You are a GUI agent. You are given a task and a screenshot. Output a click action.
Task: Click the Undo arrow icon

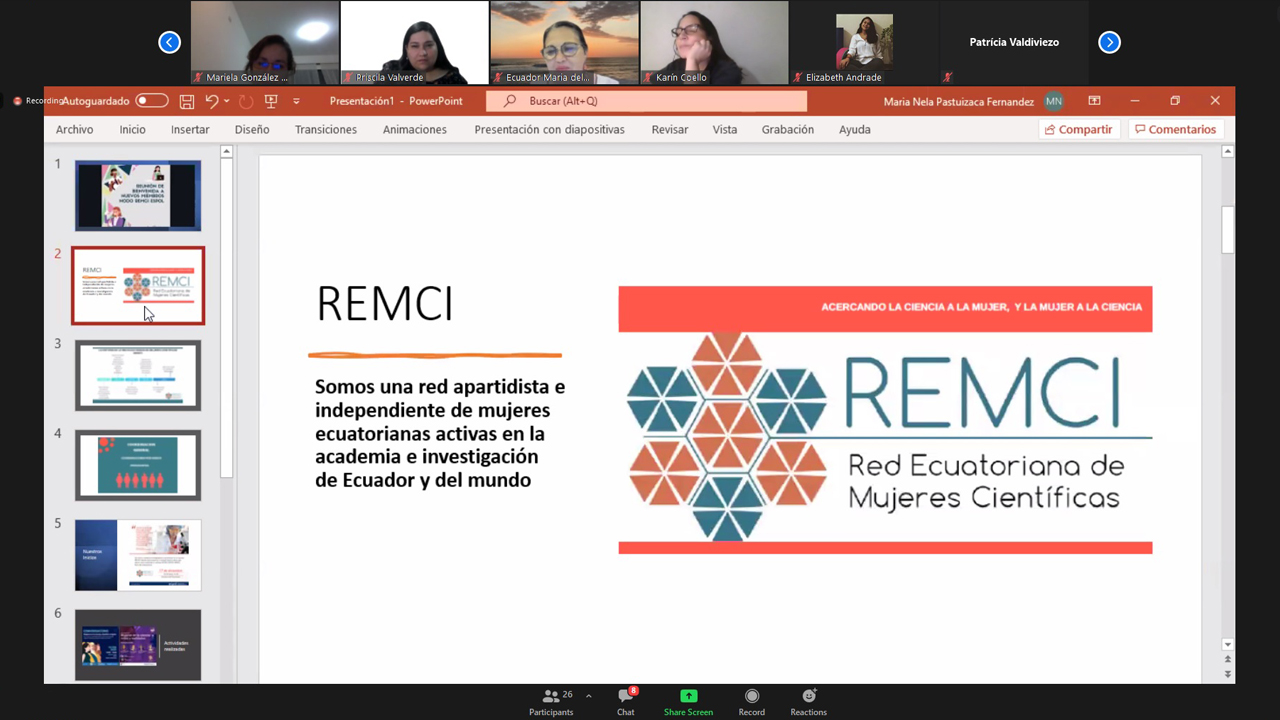211,101
